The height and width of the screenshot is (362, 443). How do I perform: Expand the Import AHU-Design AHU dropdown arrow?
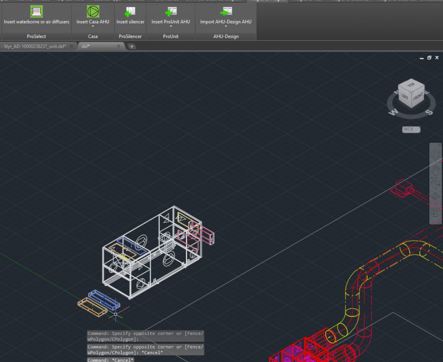226,26
